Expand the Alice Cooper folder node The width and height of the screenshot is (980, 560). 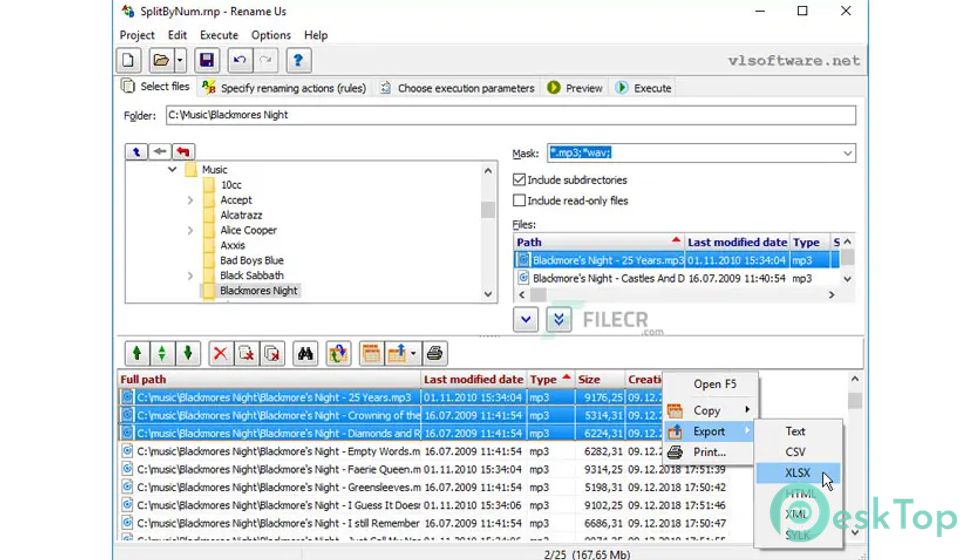pos(190,230)
